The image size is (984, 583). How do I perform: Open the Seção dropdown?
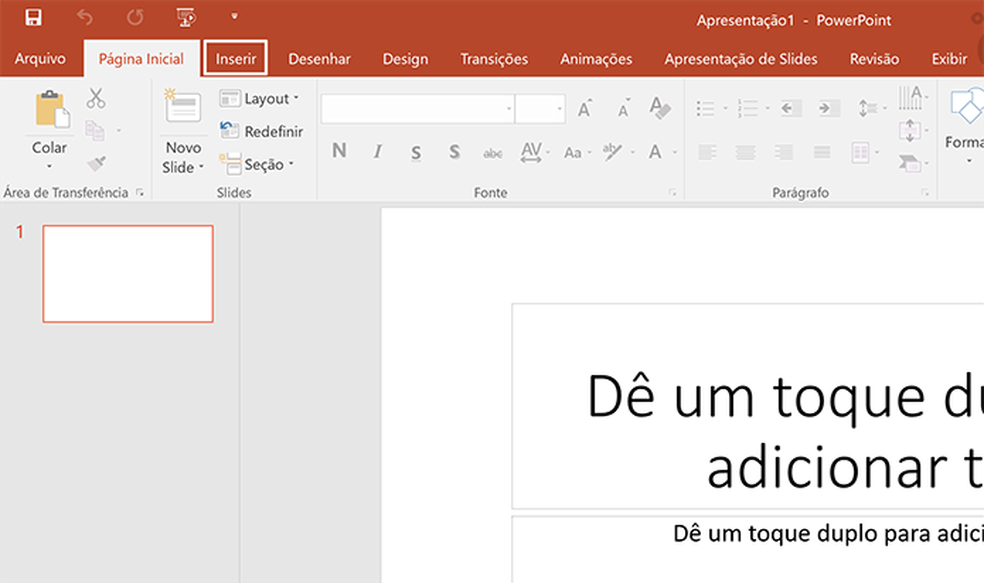click(257, 164)
